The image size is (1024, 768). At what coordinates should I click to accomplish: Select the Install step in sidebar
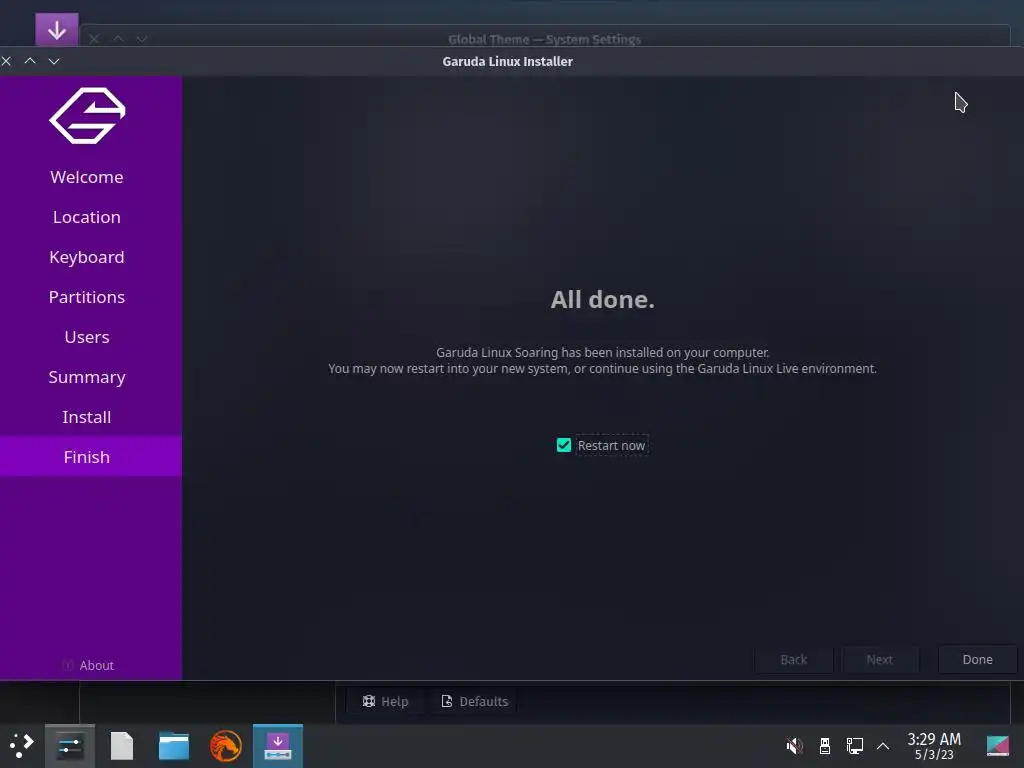tap(87, 417)
